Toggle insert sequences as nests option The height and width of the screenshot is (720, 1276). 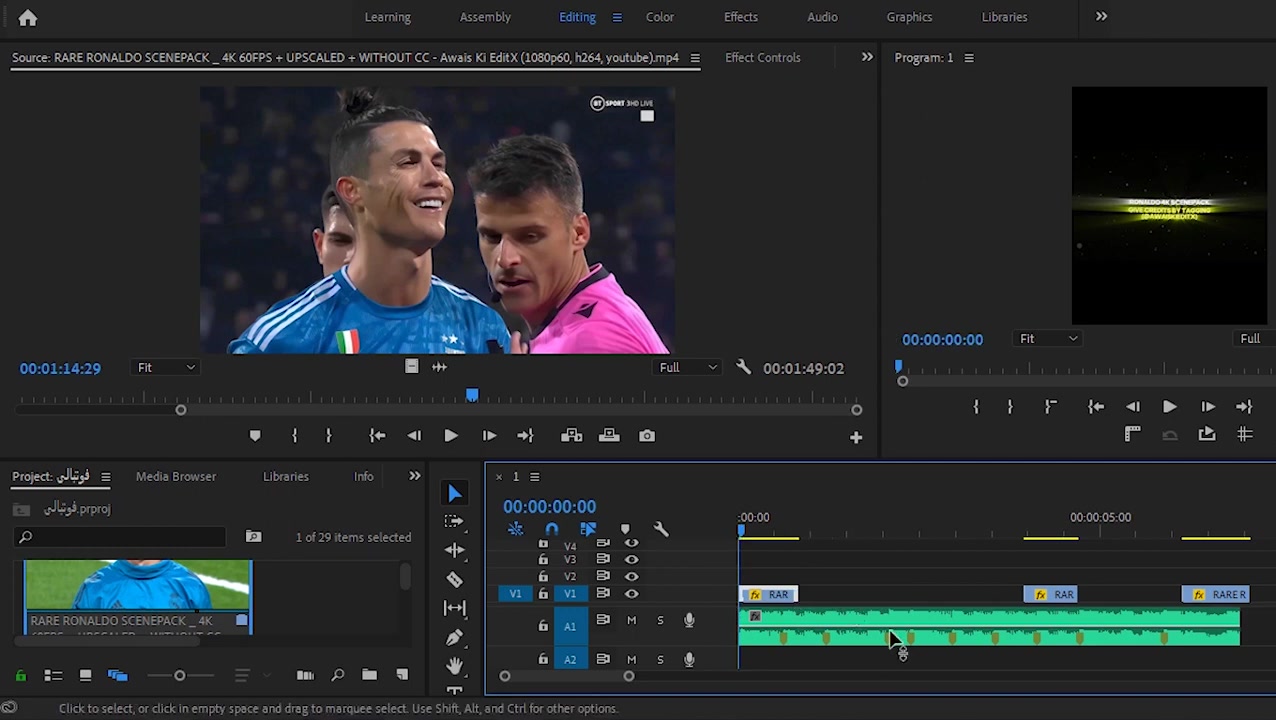(x=515, y=529)
